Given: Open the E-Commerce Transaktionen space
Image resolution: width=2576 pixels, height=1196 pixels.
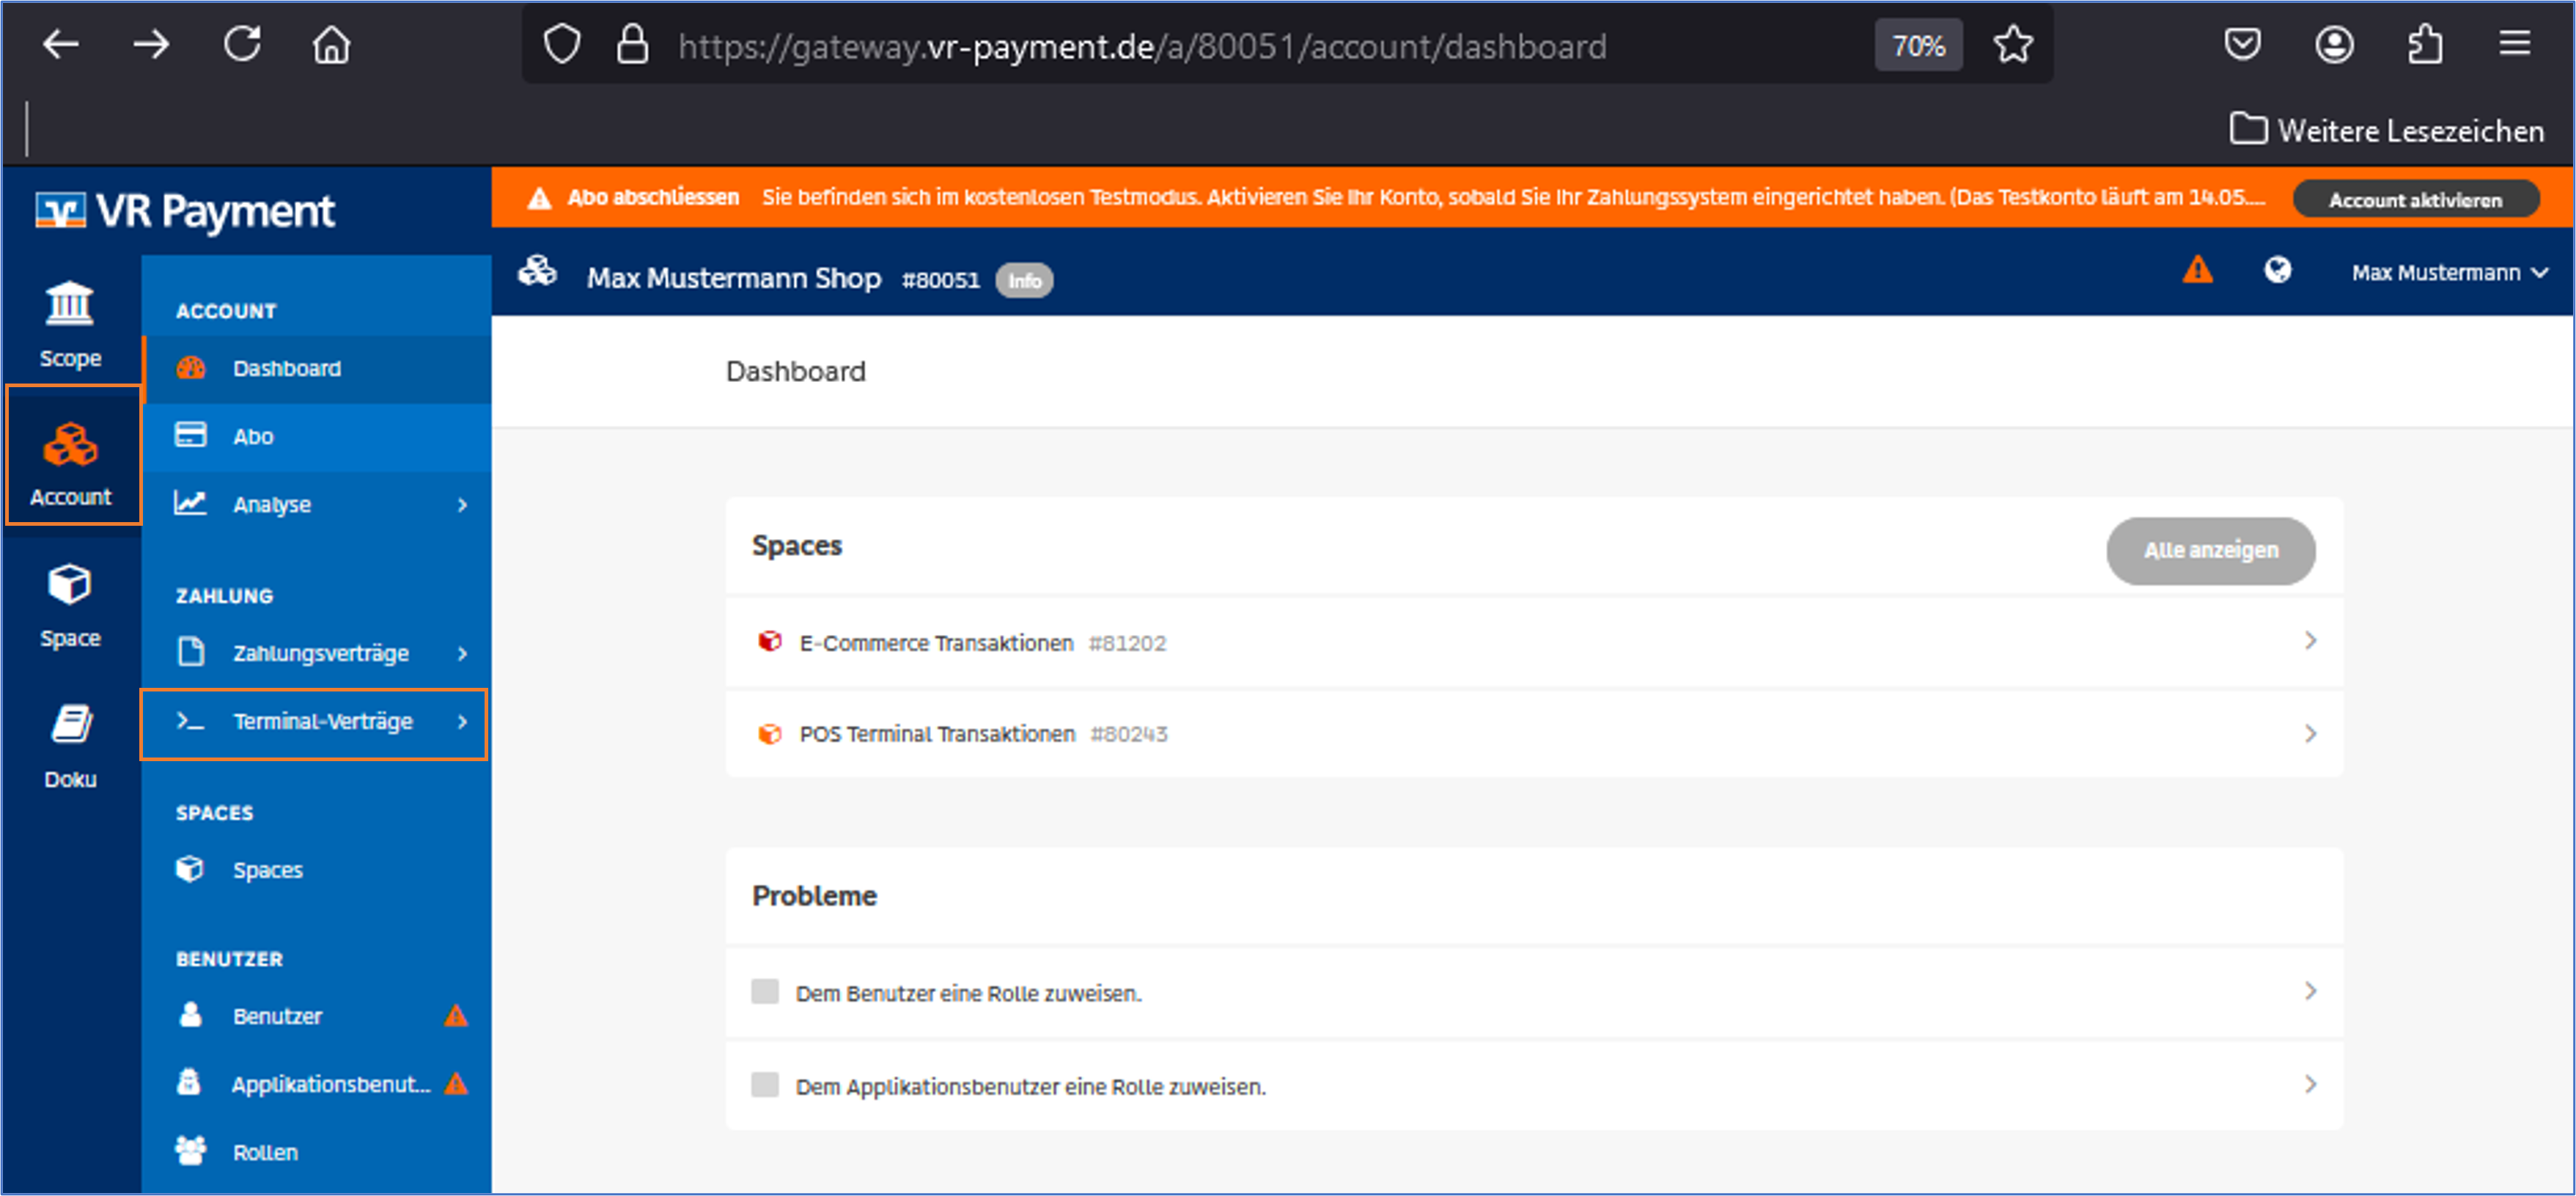Looking at the screenshot, I should 1534,642.
